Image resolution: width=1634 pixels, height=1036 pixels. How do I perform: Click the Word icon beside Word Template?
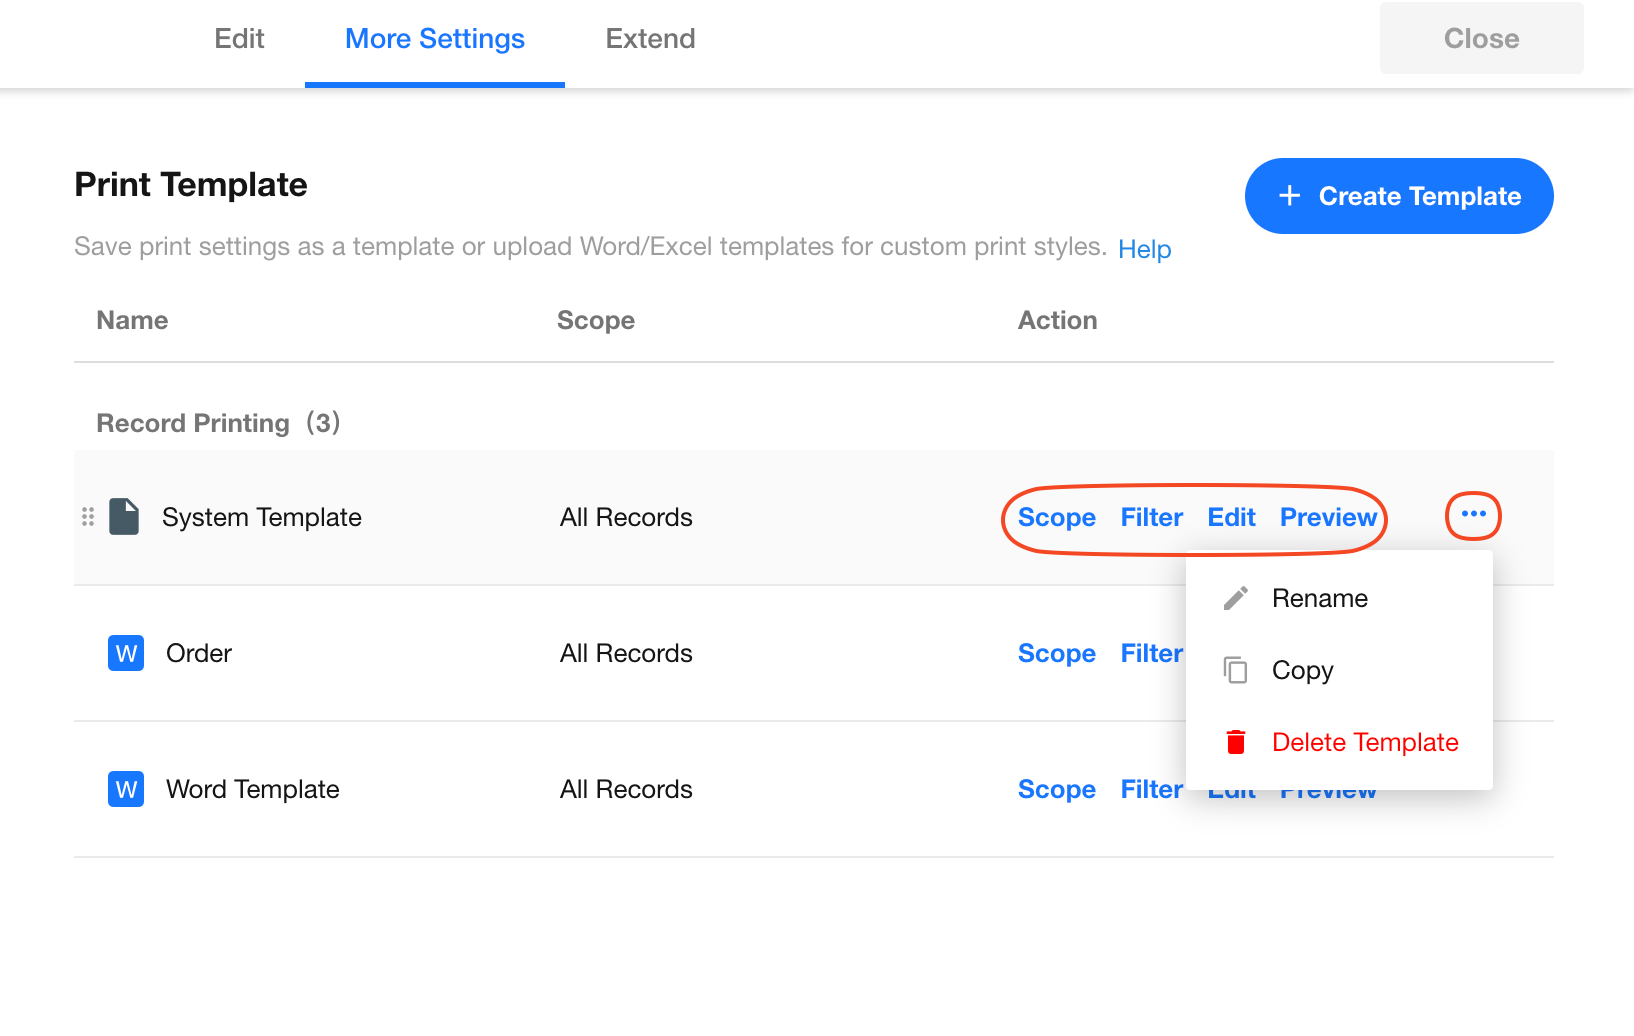point(126,789)
